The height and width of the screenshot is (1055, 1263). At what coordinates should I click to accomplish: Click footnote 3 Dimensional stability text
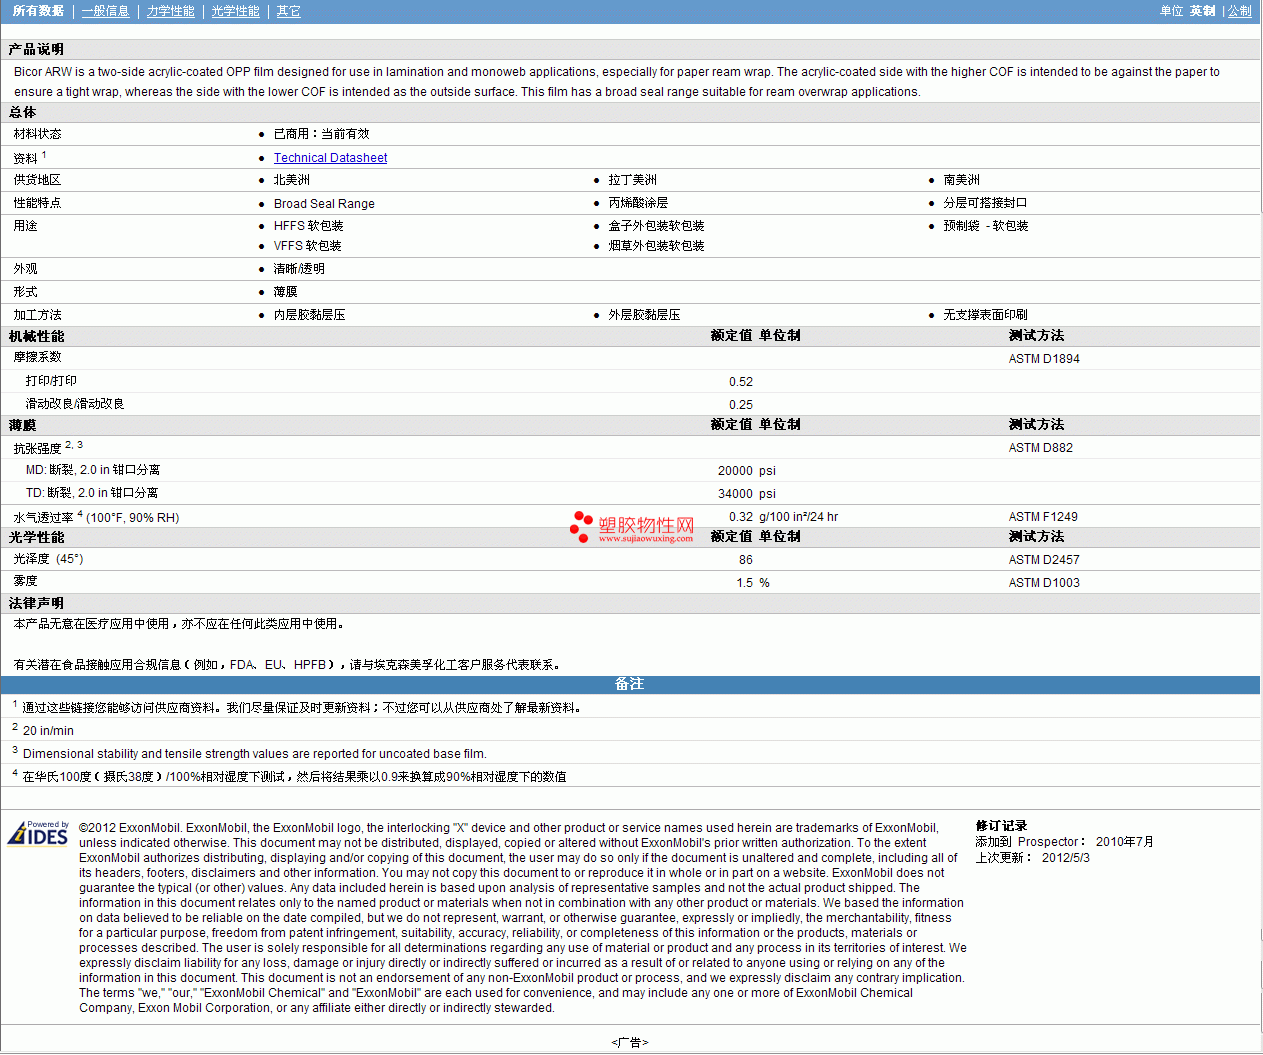pyautogui.click(x=255, y=754)
